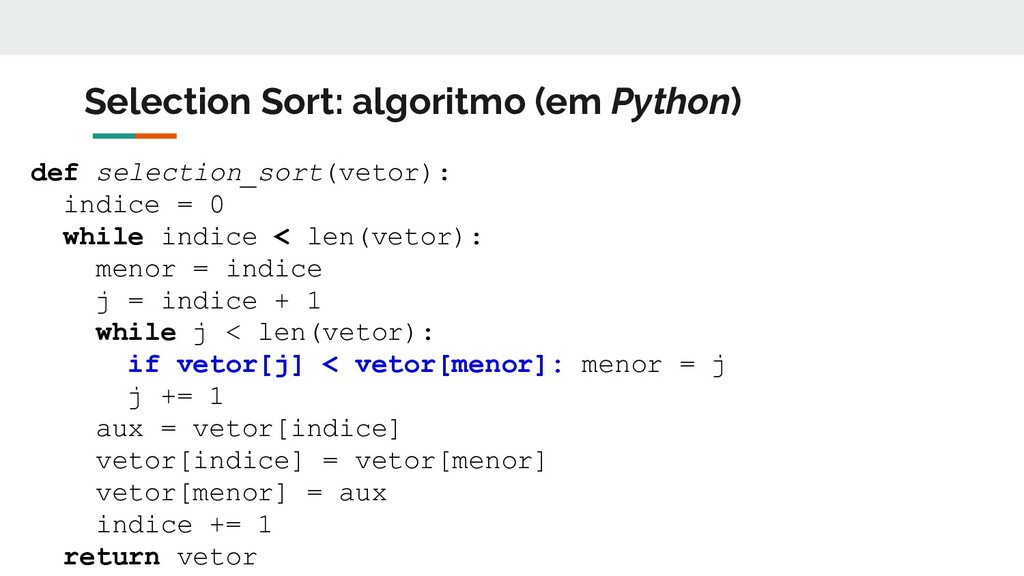The height and width of the screenshot is (576, 1024).
Task: Click the blue text 'vetor[menor]:'
Action: (x=459, y=365)
